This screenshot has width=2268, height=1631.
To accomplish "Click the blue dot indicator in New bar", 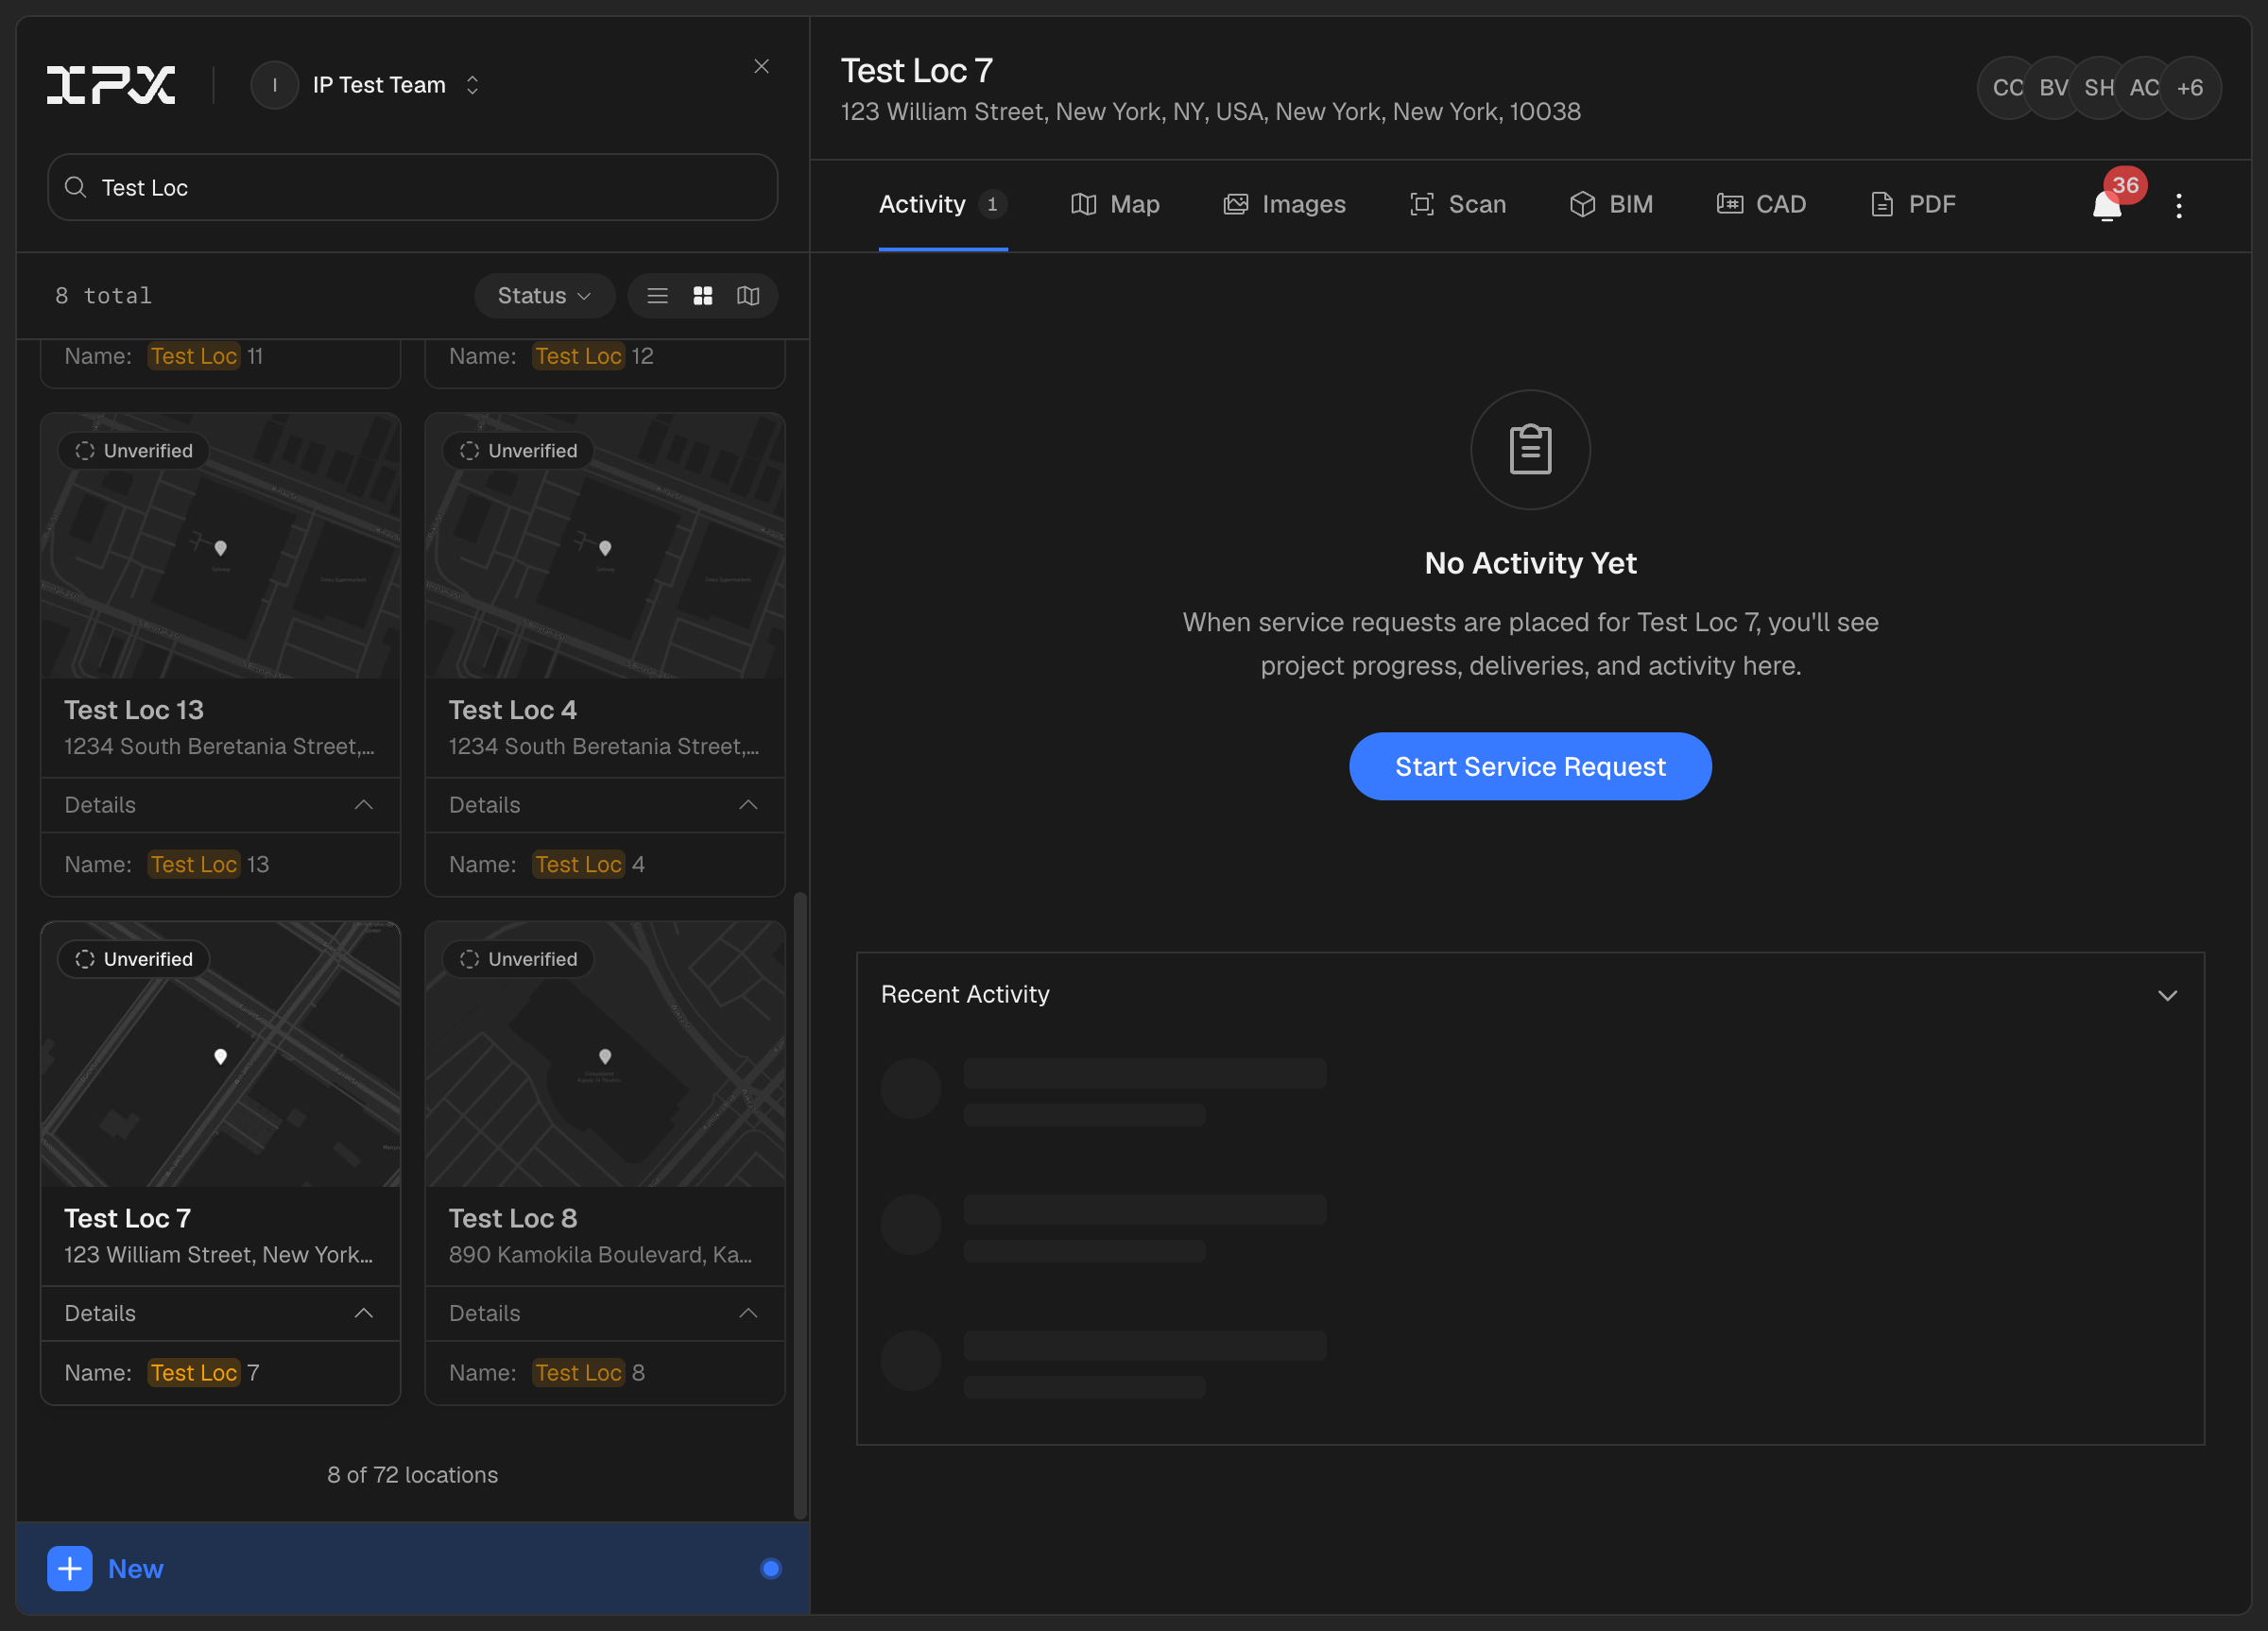I will (x=770, y=1568).
